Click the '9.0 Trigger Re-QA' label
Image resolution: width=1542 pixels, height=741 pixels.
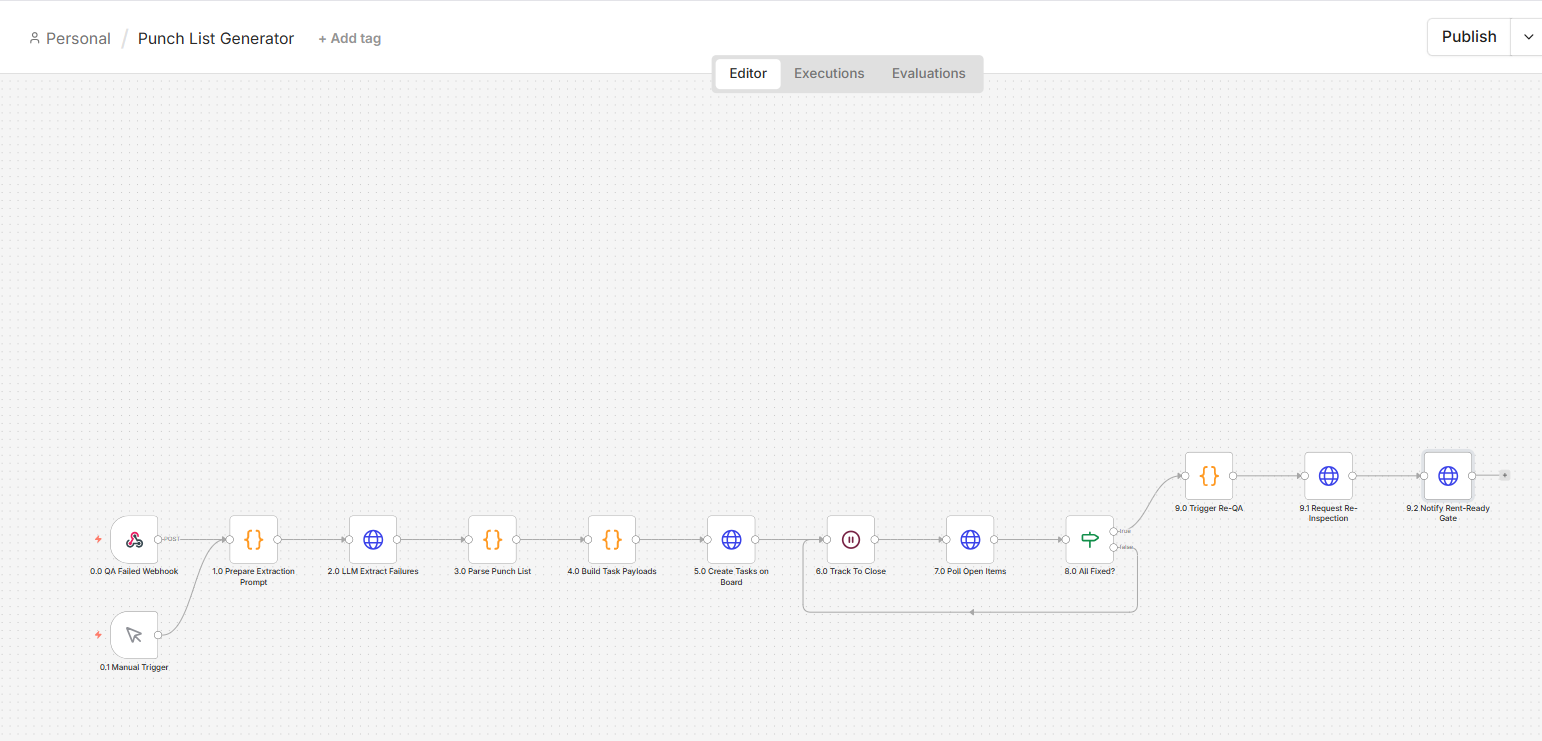pos(1209,508)
